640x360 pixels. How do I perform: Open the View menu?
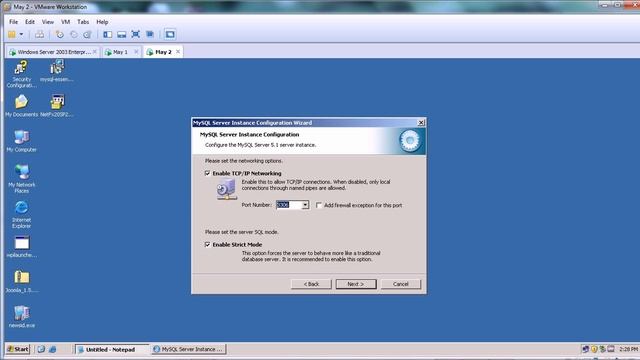[x=48, y=22]
